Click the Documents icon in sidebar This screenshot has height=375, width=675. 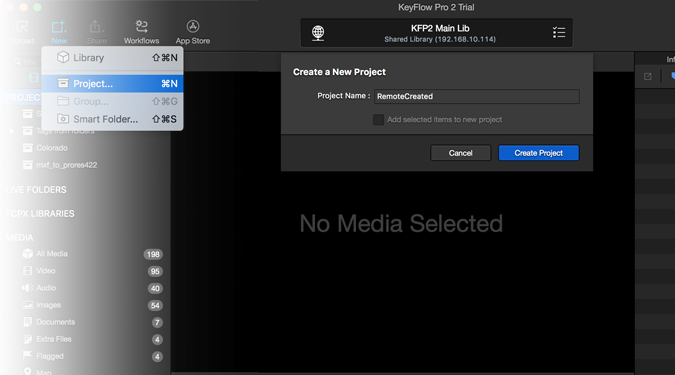click(x=28, y=322)
